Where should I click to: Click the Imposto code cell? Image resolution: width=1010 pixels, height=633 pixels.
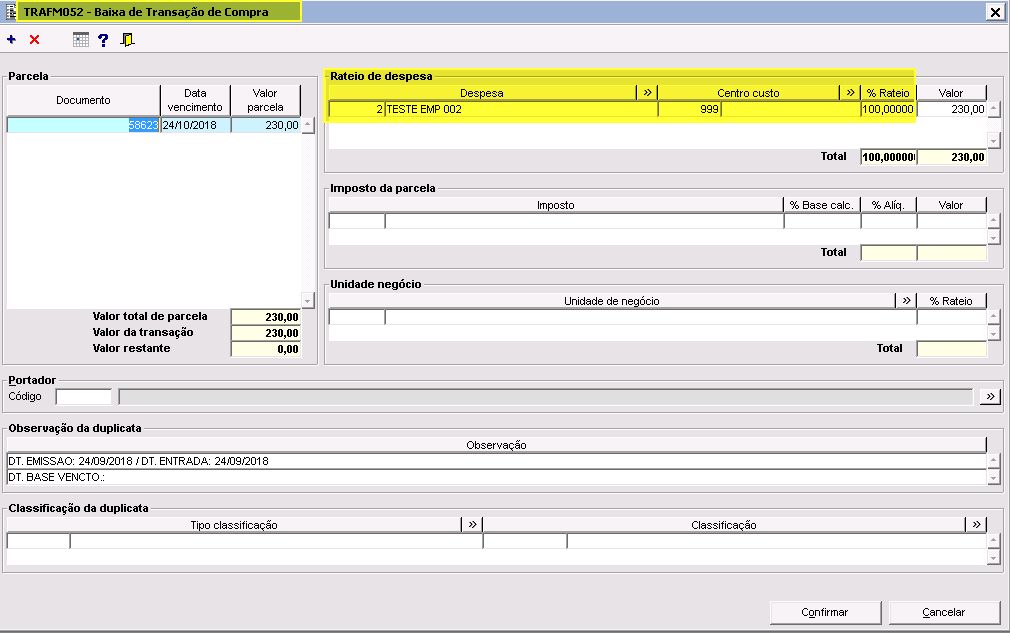[357, 221]
